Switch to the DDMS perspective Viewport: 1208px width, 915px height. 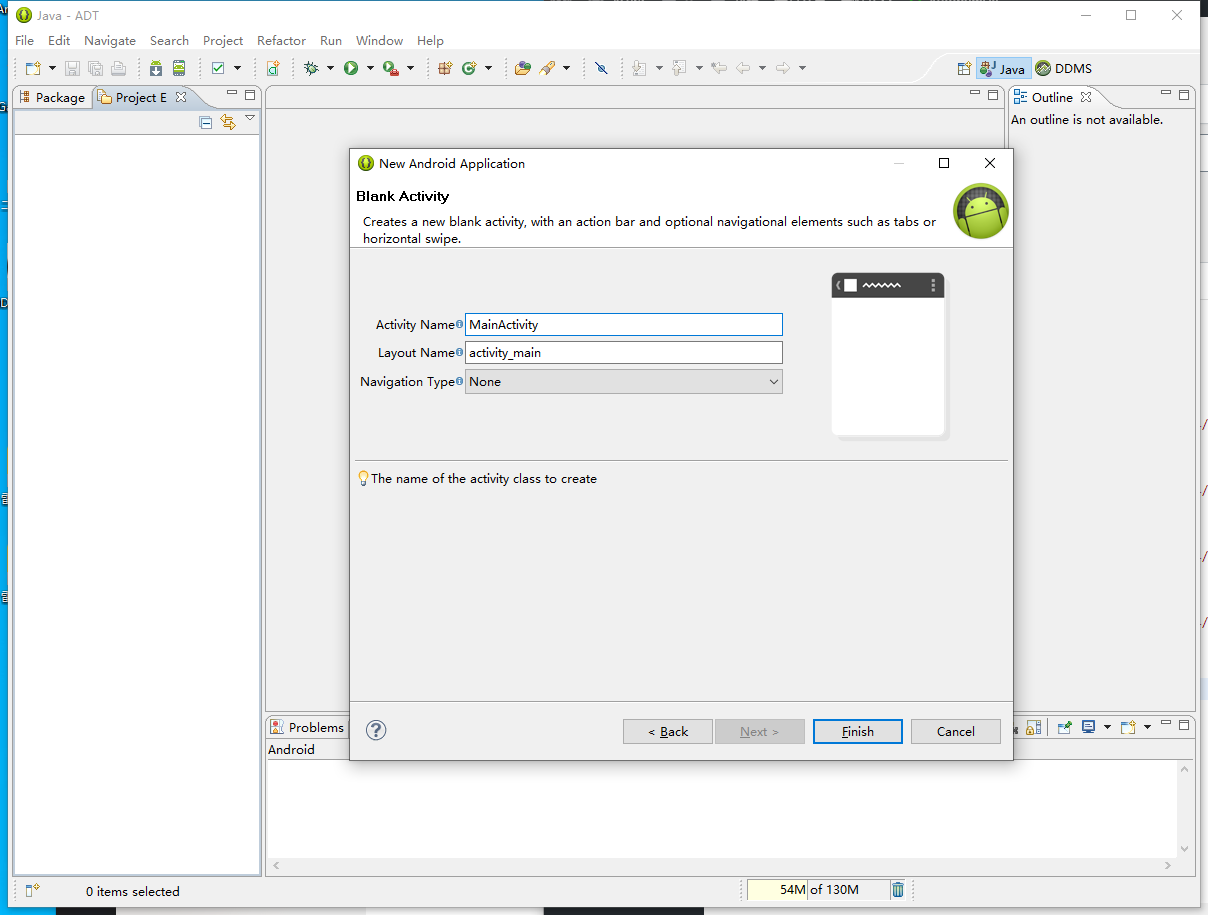(1063, 69)
